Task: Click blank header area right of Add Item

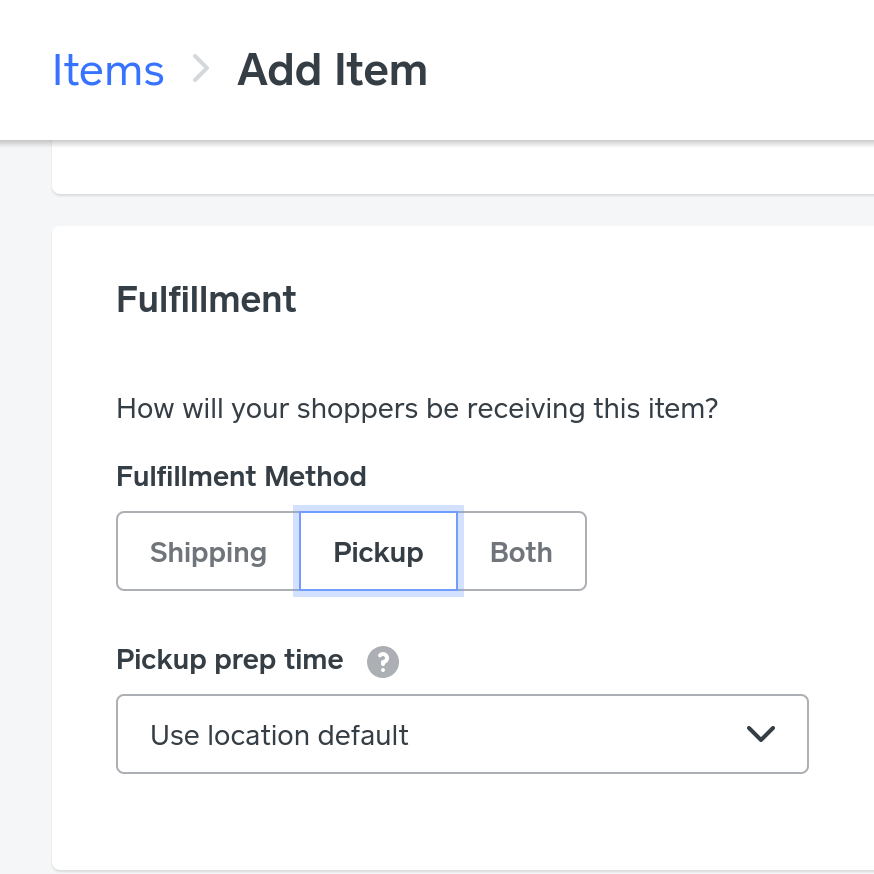Action: [x=650, y=70]
